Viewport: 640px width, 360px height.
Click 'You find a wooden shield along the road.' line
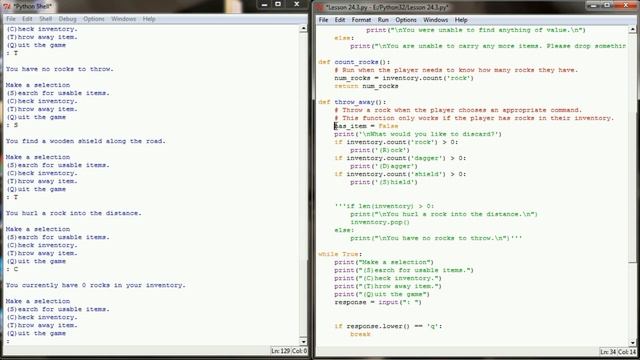(x=86, y=141)
